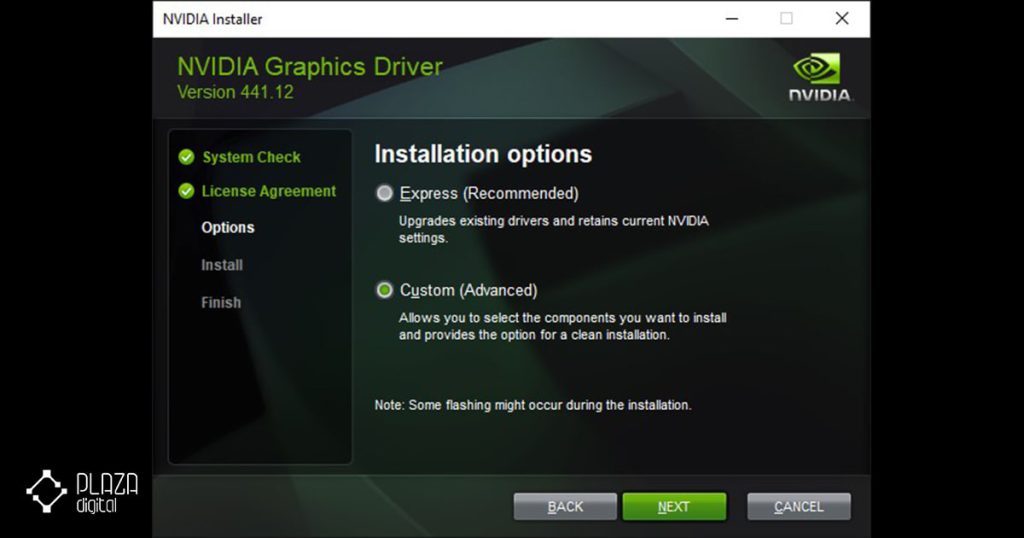Click the Plaza Digital watermark logo

pyautogui.click(x=82, y=492)
